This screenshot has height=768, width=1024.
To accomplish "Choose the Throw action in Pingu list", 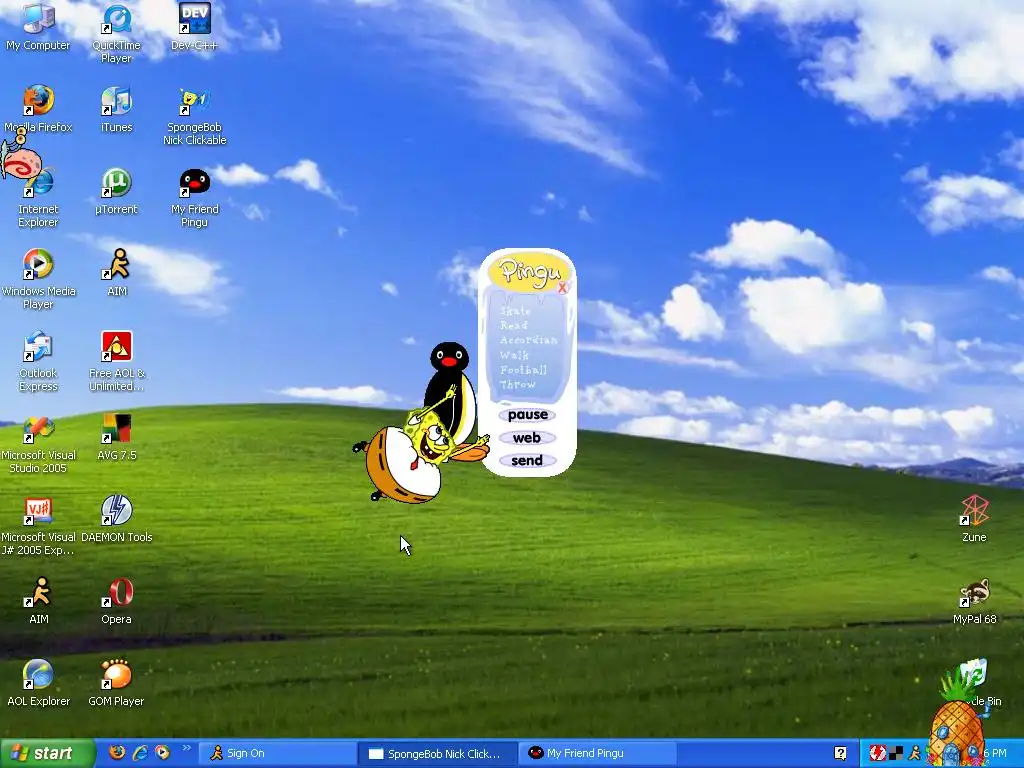I will click(x=518, y=385).
